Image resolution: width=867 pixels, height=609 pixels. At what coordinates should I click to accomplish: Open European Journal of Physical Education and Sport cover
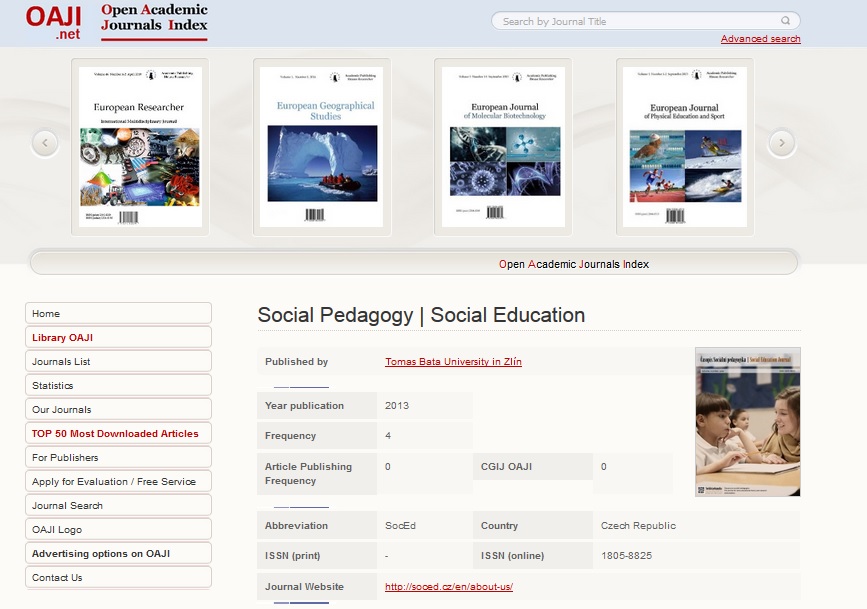[x=685, y=147]
